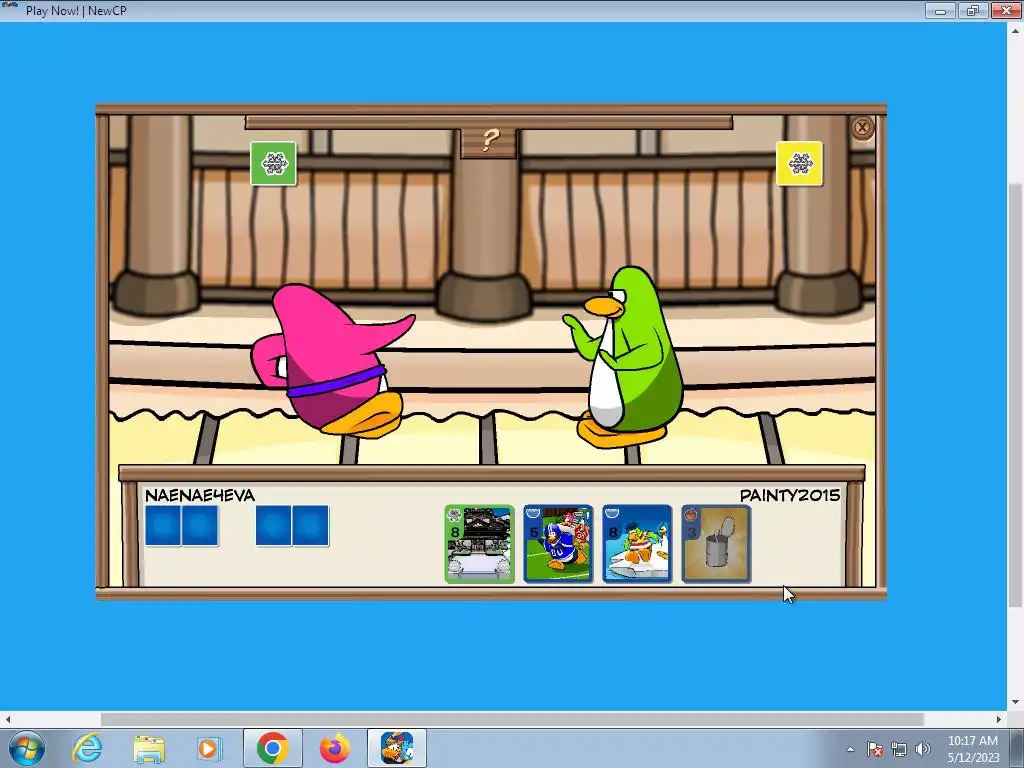Viewport: 1024px width, 768px height.
Task: Click the last face-down opponent card
Action: tap(311, 525)
